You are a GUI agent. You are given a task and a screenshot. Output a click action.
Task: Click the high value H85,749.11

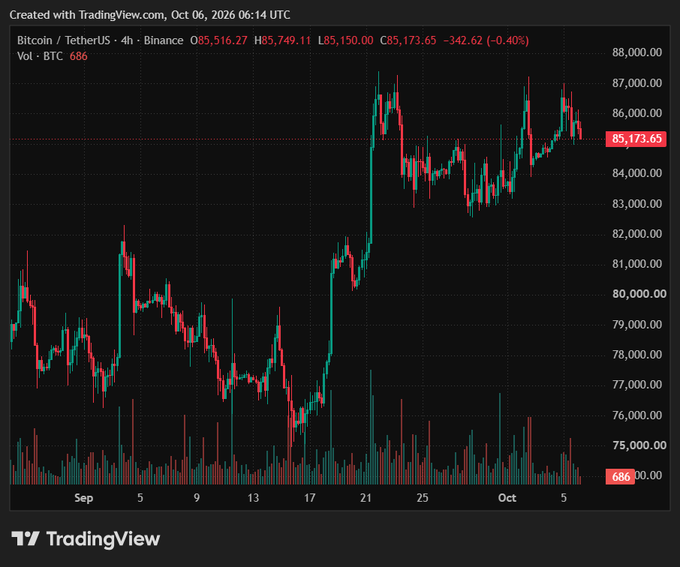(282, 40)
